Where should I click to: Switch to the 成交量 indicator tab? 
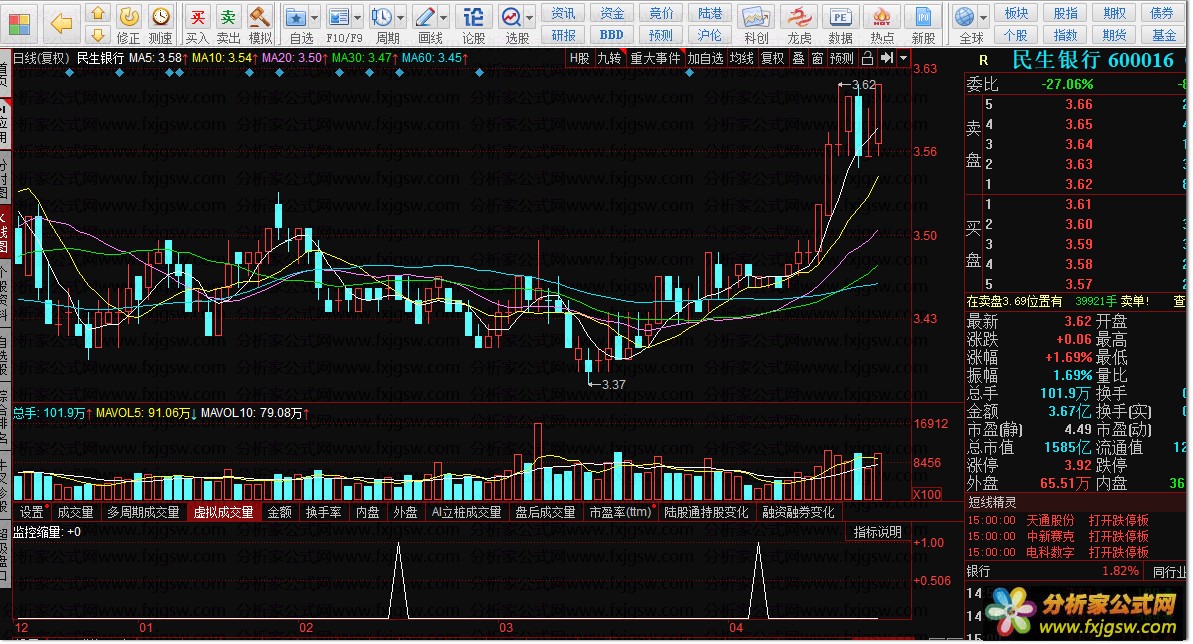pos(75,512)
